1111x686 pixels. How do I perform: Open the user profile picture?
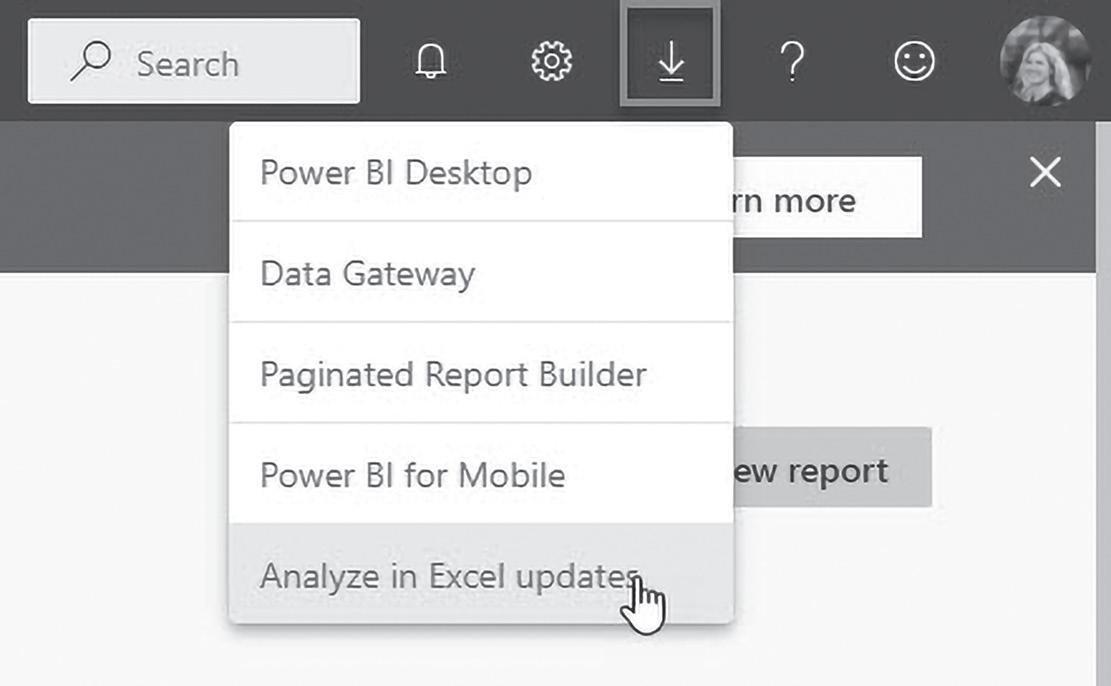click(1044, 61)
